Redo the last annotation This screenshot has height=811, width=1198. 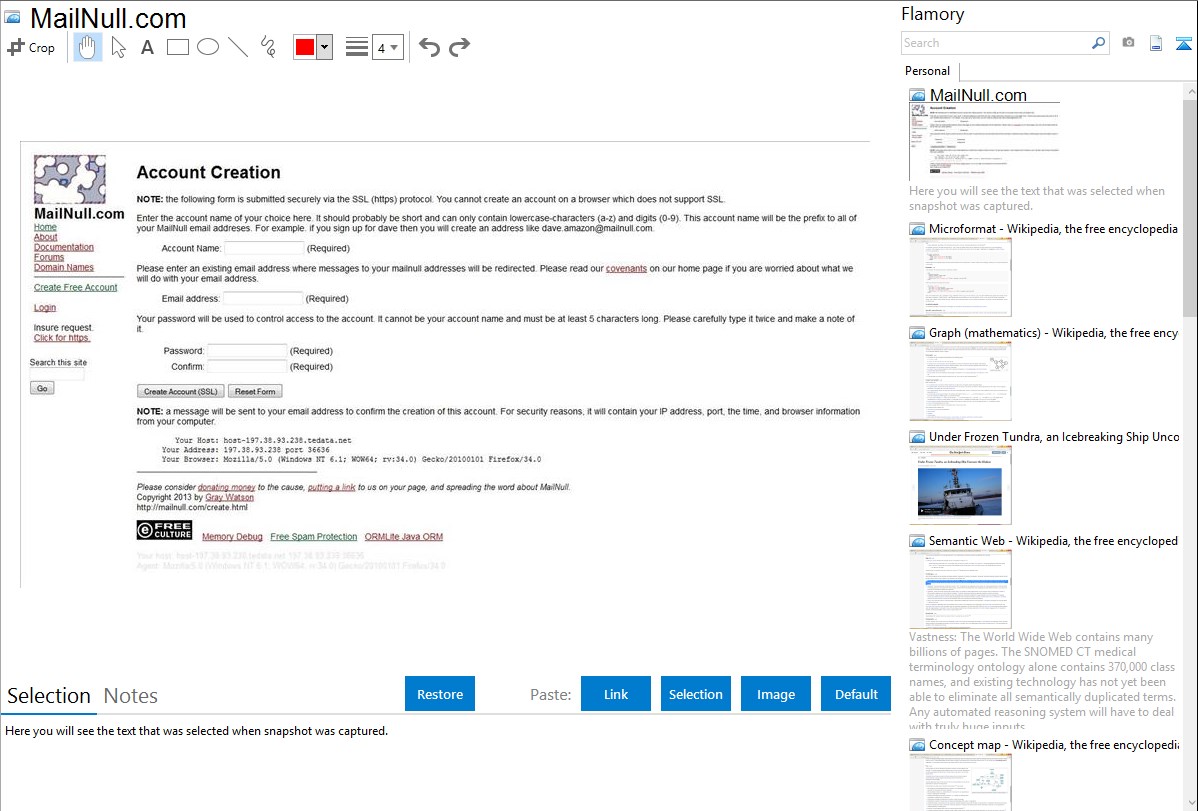click(x=459, y=47)
